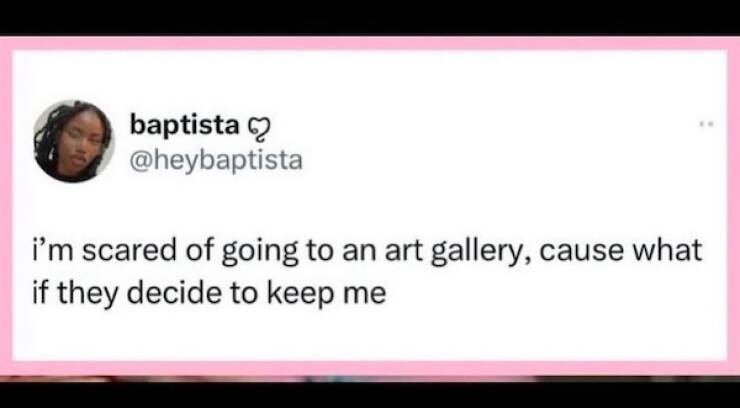The height and width of the screenshot is (408, 740).
Task: Click empty white space right of the username
Action: click(x=480, y=140)
